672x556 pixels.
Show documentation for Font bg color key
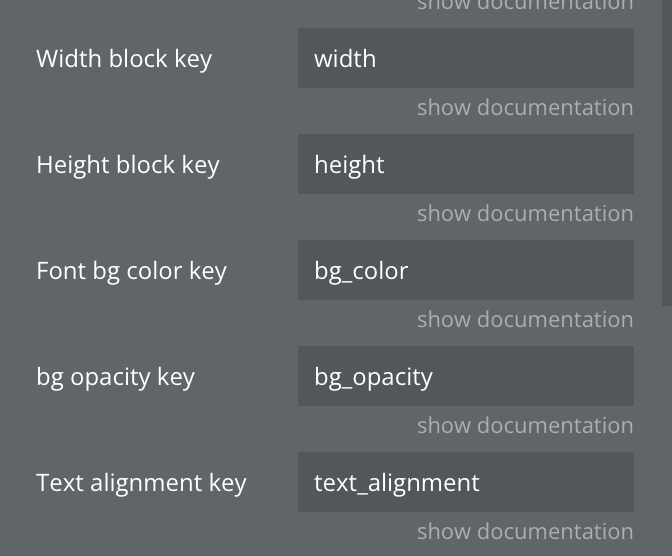pyautogui.click(x=525, y=319)
